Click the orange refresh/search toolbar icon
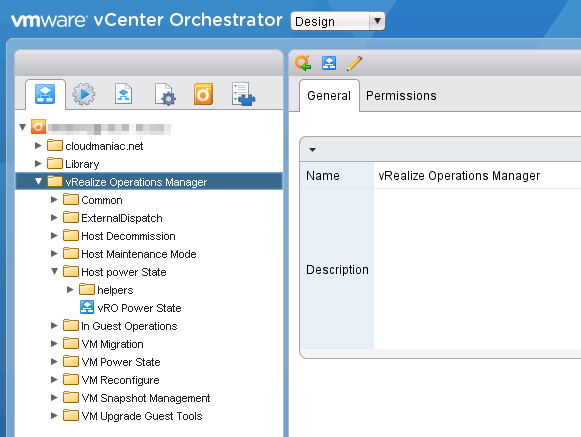The width and height of the screenshot is (581, 437). [x=303, y=63]
